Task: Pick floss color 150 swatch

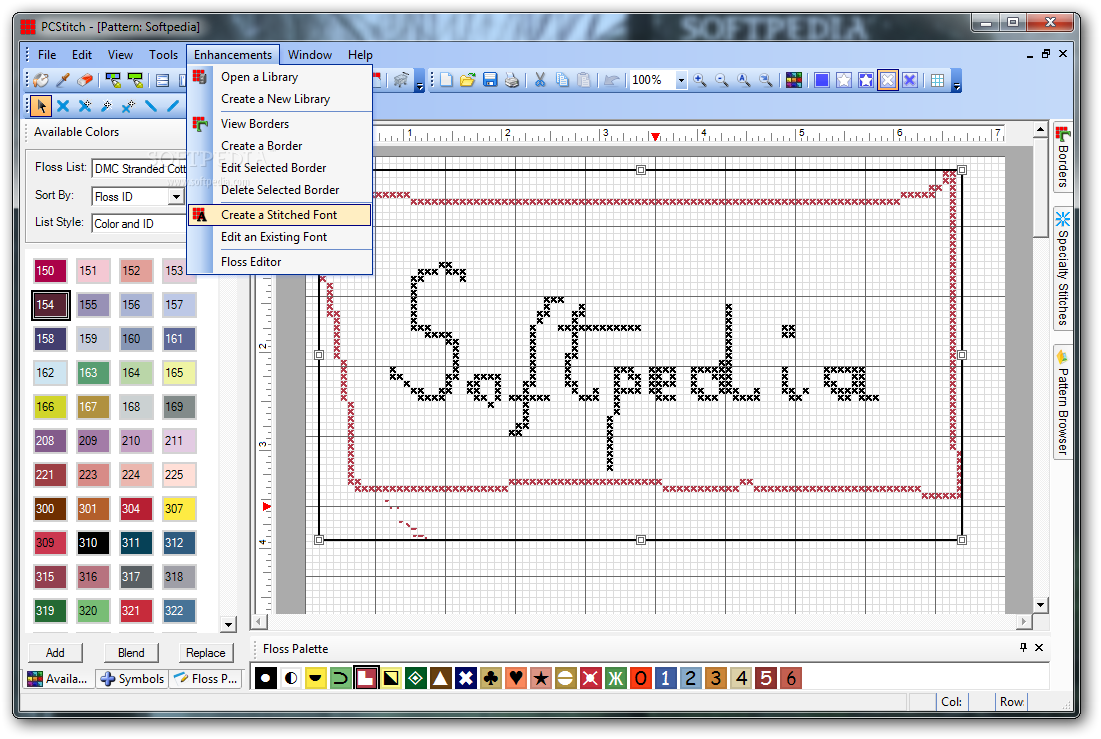Action: (x=51, y=270)
